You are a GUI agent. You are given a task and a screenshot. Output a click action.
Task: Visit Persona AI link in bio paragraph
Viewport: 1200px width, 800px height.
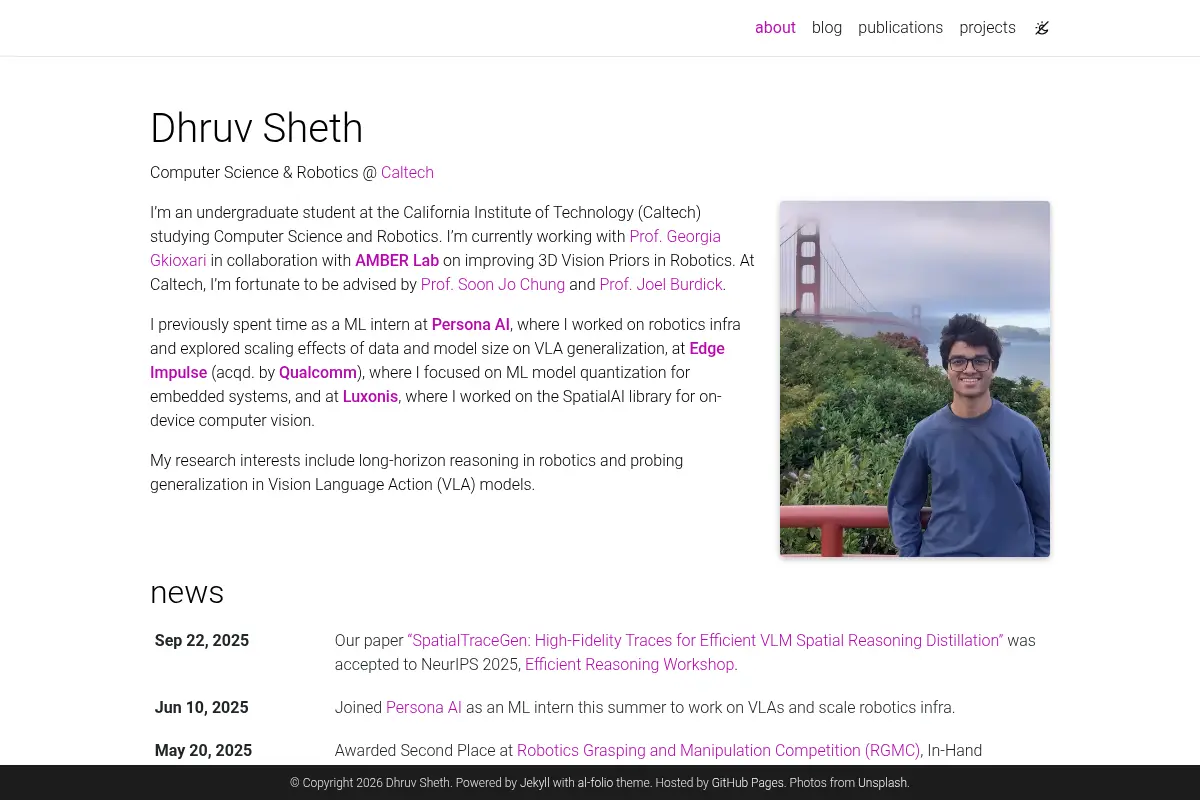point(471,324)
